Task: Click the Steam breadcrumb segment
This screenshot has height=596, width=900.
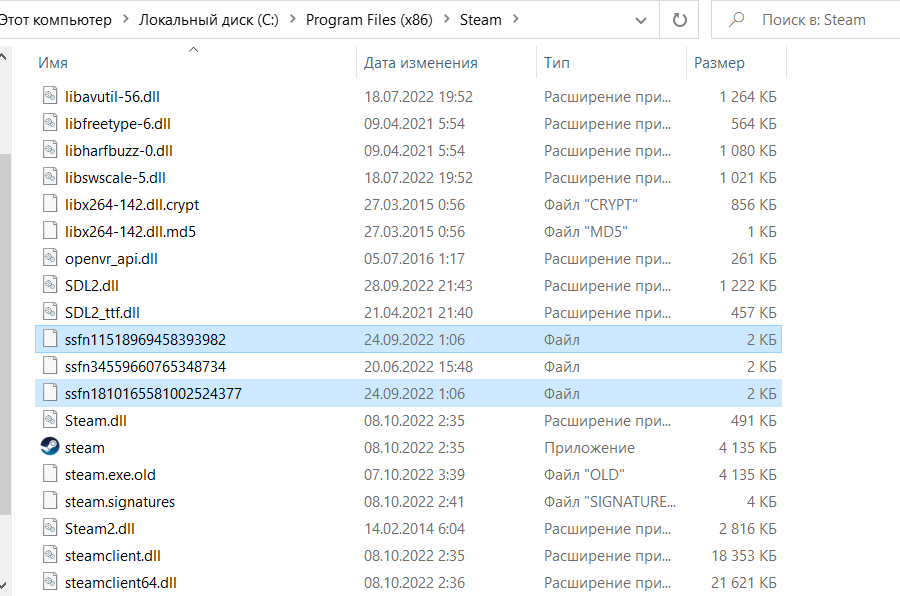Action: click(480, 20)
